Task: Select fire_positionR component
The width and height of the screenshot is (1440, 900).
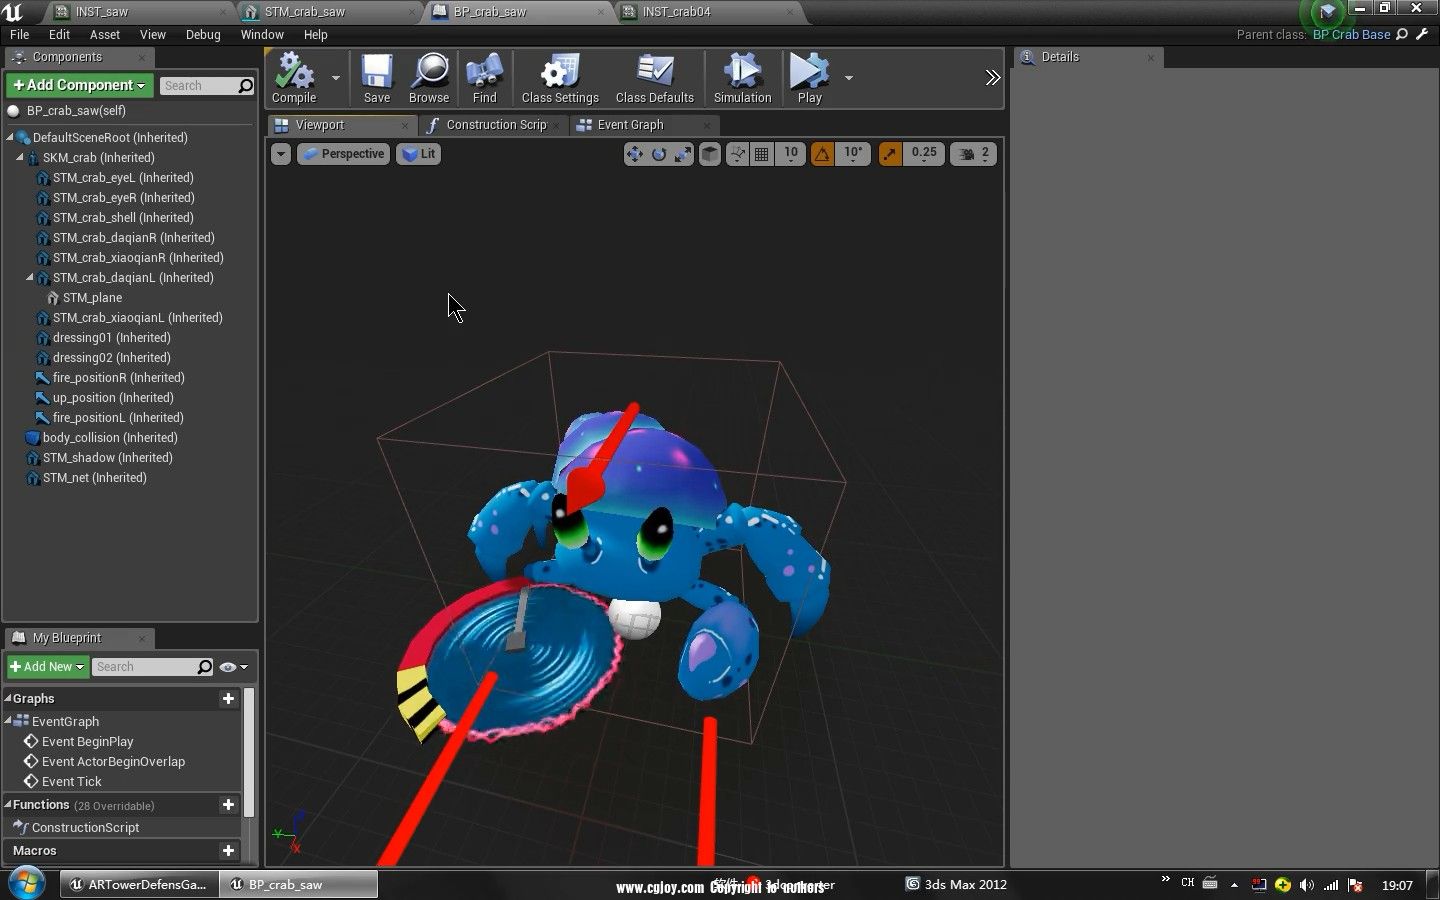Action: (x=118, y=378)
